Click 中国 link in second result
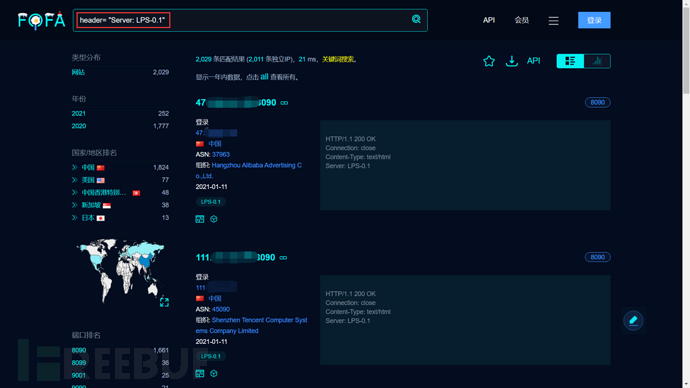The width and height of the screenshot is (690, 388). pyautogui.click(x=215, y=299)
